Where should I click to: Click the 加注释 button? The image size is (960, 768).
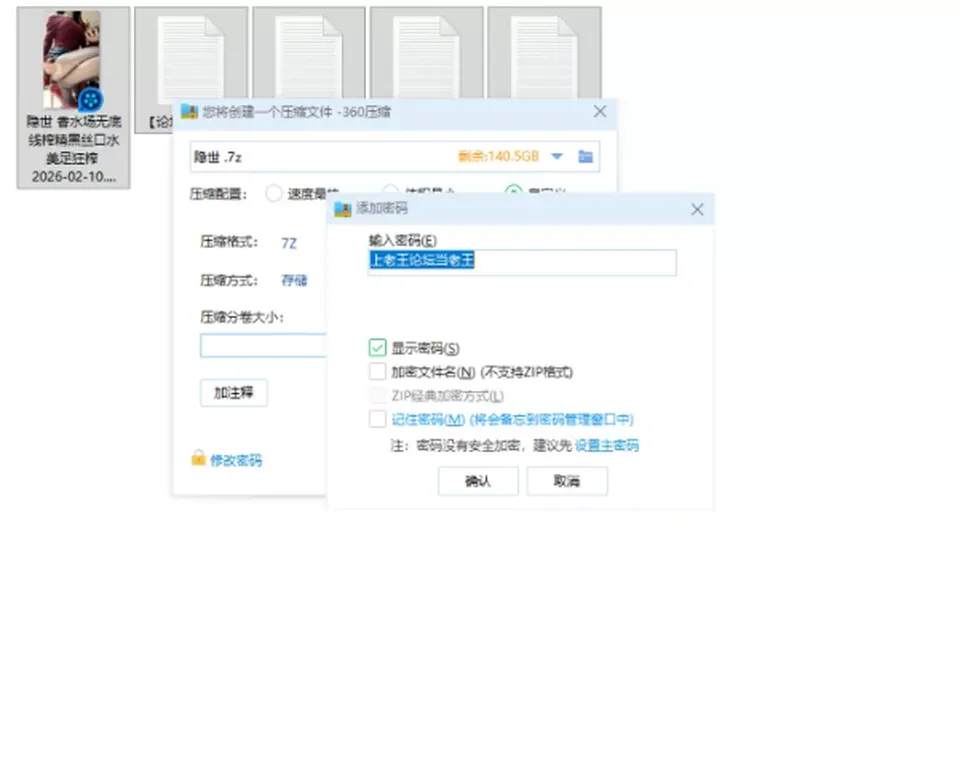[x=234, y=393]
